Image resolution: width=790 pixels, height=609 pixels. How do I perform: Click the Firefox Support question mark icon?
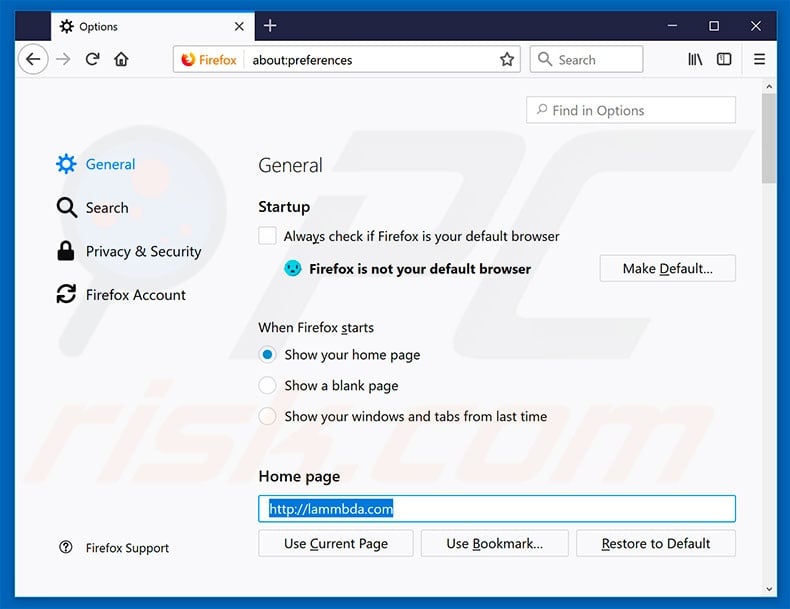click(65, 547)
